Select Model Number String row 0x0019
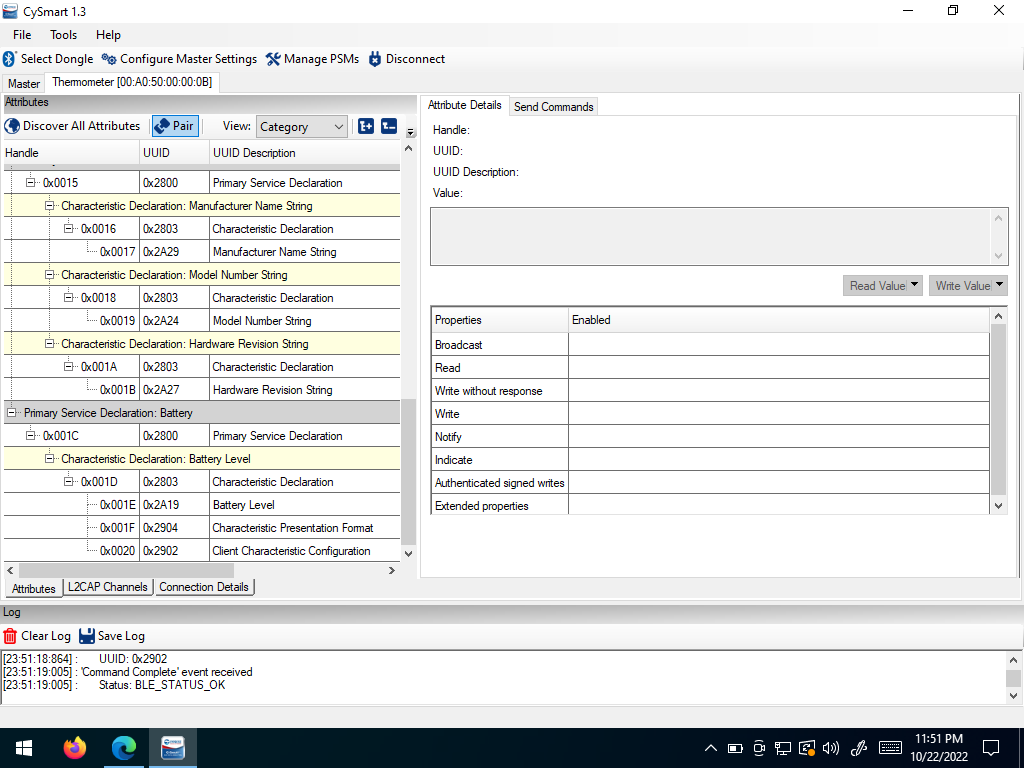The height and width of the screenshot is (768, 1024). click(x=202, y=321)
